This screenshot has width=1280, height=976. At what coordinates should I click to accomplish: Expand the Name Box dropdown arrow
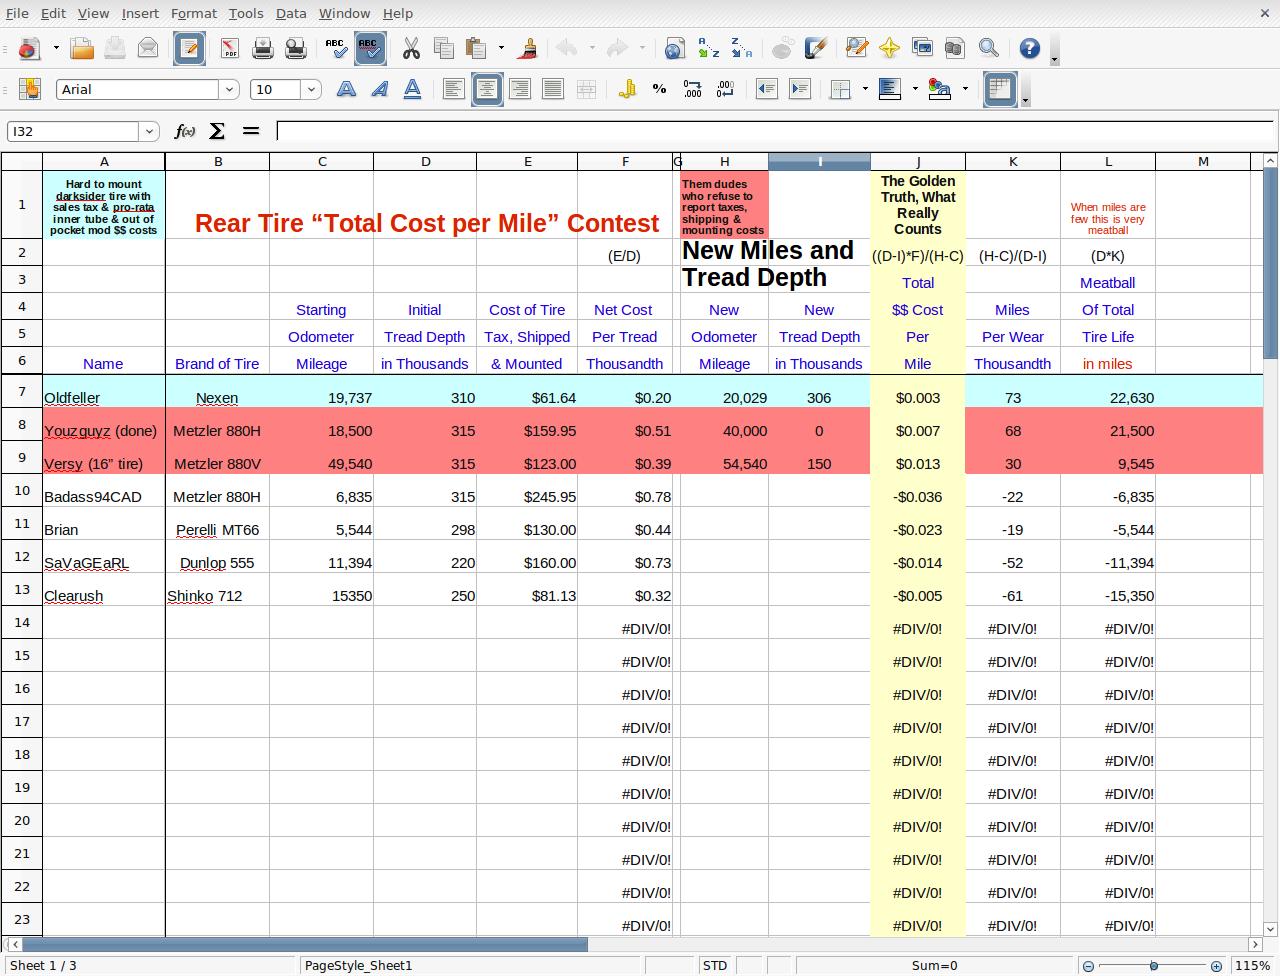click(149, 131)
